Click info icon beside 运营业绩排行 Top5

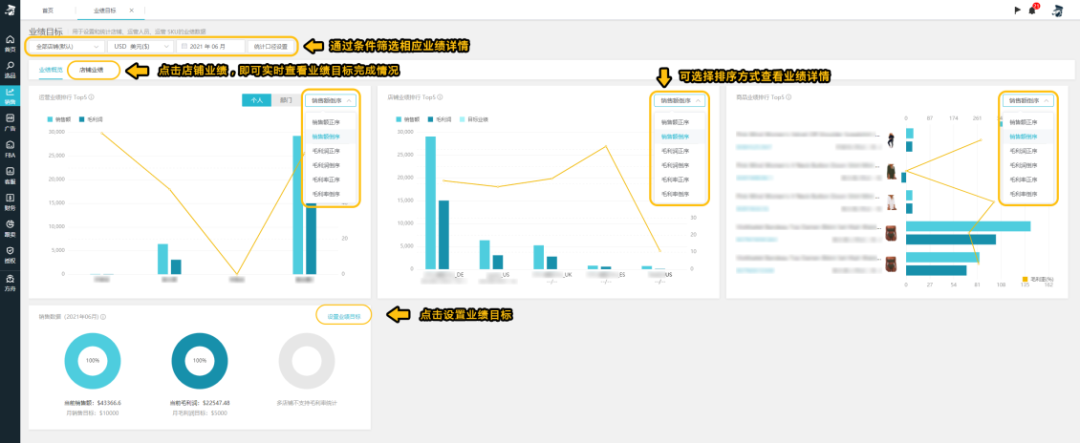pos(91,97)
